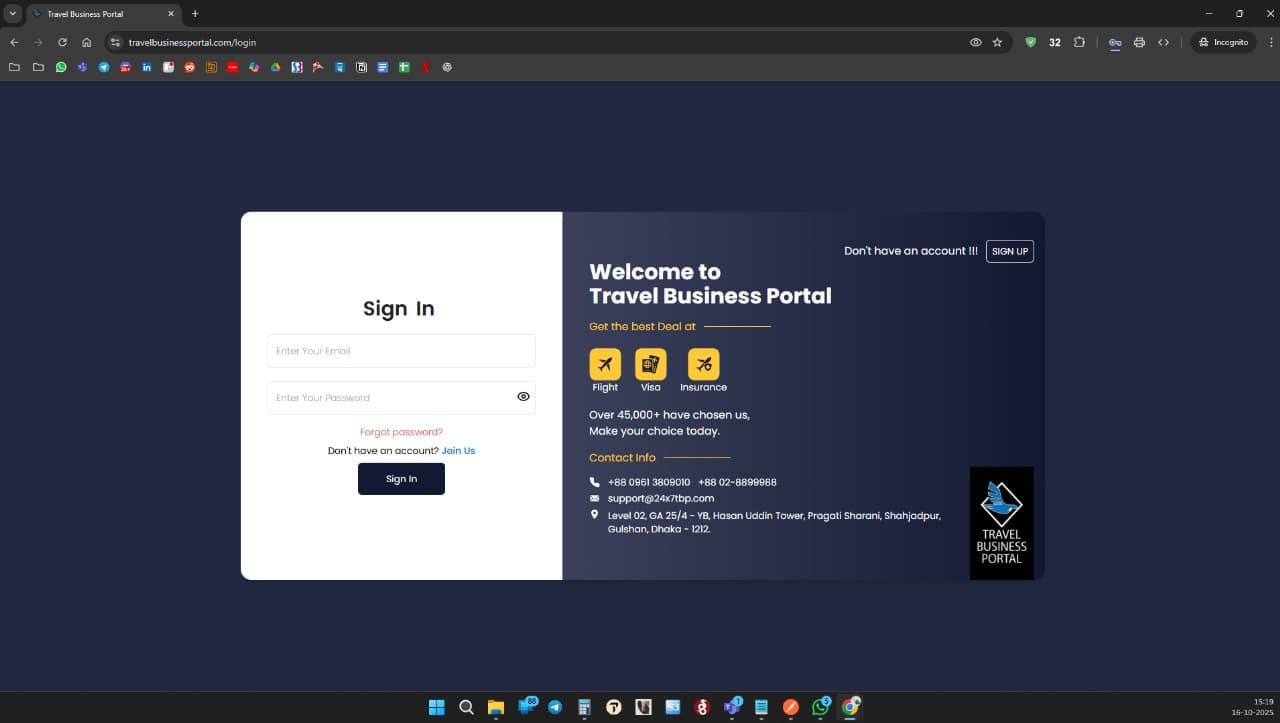This screenshot has height=723, width=1280.
Task: Click the Chrome extensions puzzle icon
Action: point(1079,42)
